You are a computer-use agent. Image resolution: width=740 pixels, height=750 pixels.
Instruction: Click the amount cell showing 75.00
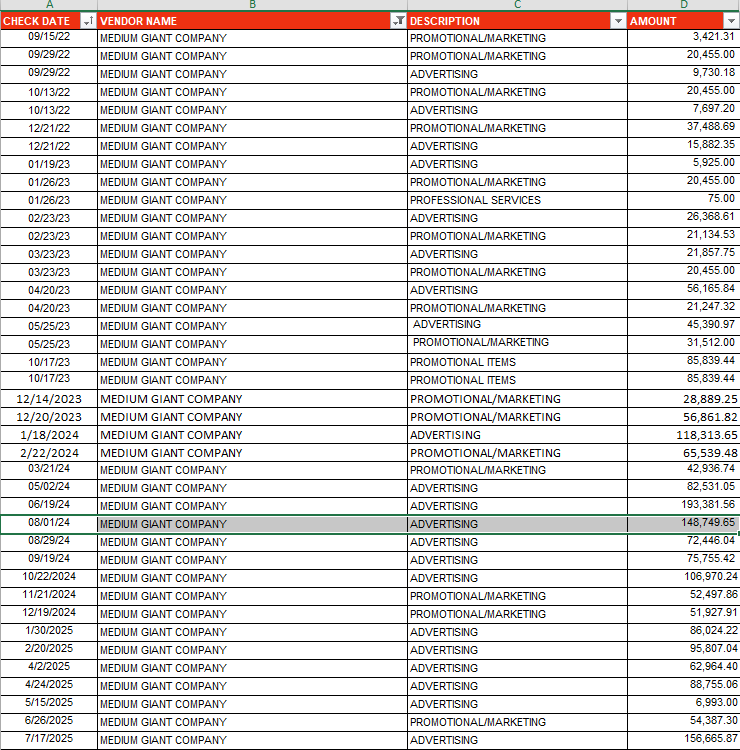(684, 200)
